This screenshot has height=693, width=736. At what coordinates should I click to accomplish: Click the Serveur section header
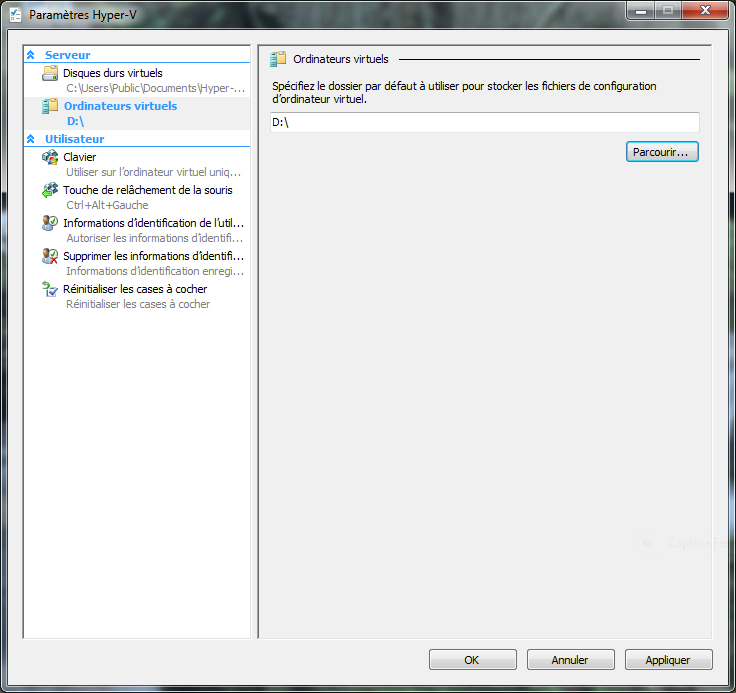(68, 55)
